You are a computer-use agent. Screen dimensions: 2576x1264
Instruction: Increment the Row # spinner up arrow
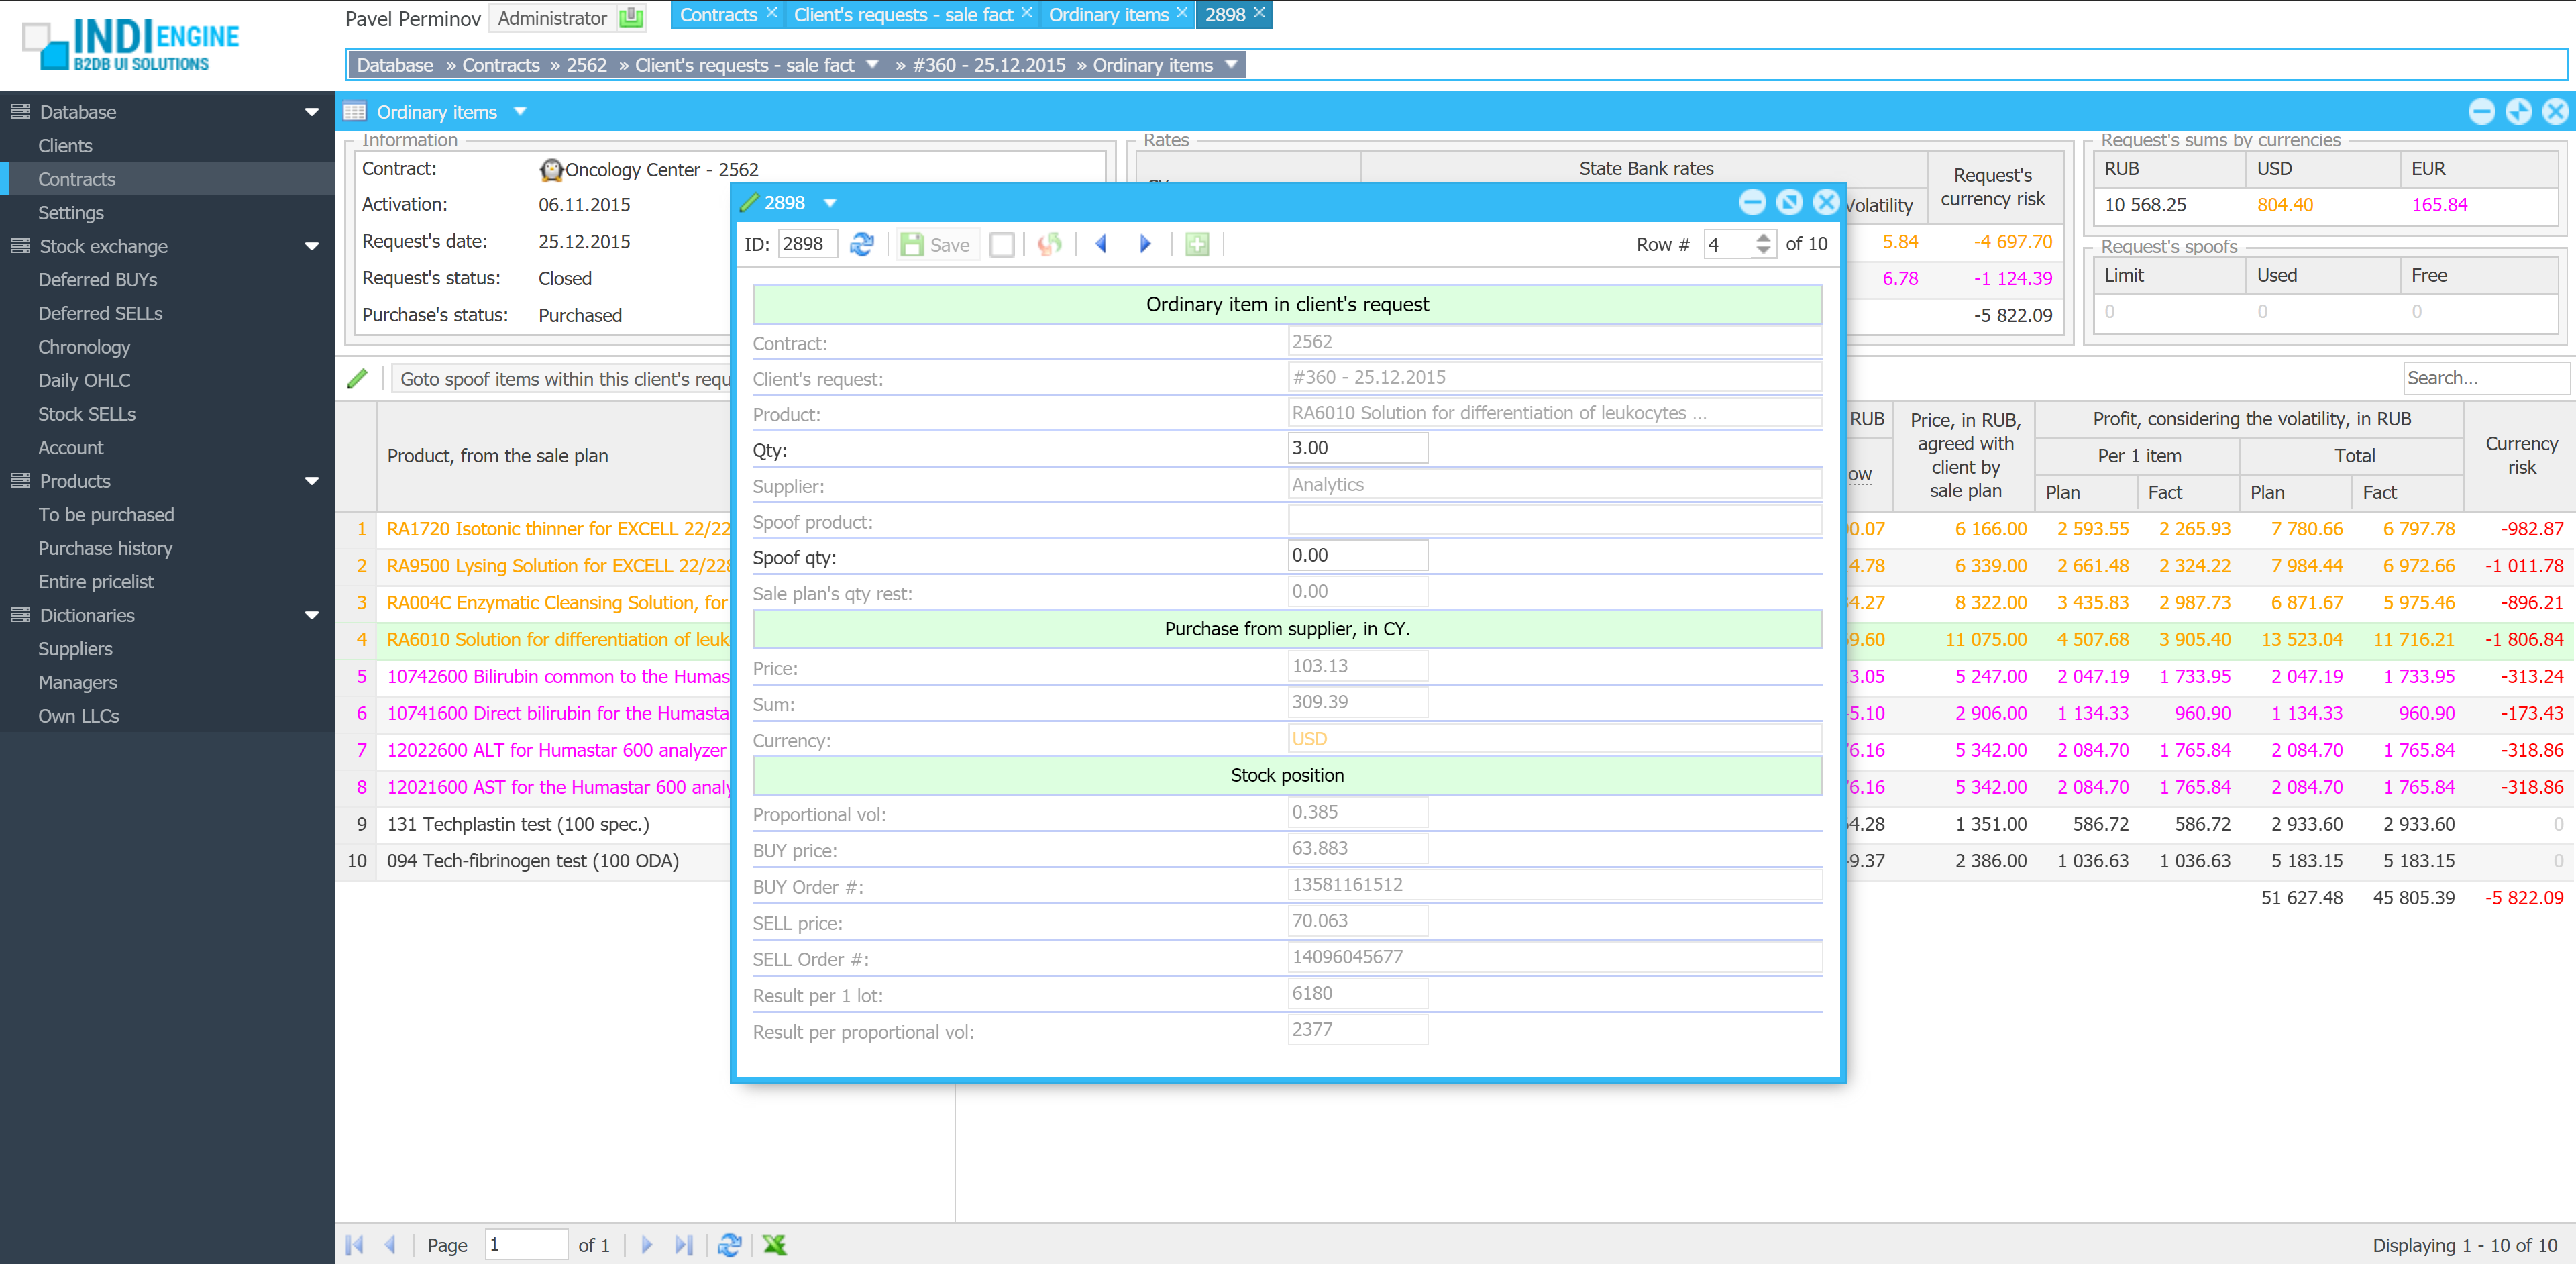1763,238
